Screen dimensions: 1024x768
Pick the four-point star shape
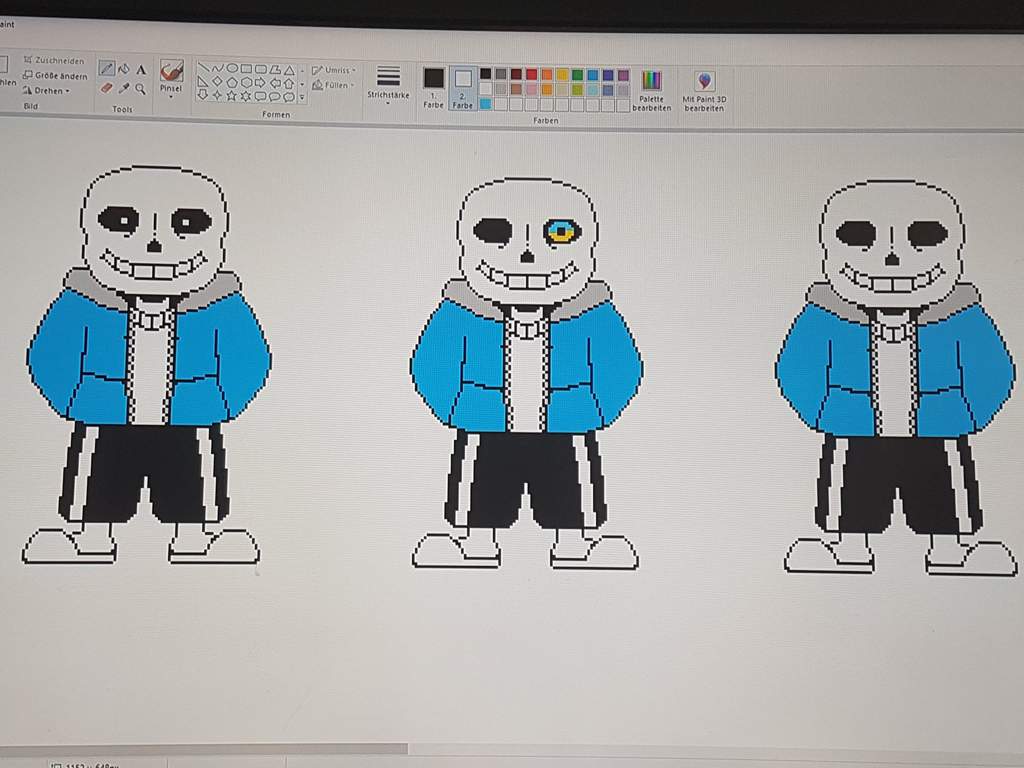(x=217, y=95)
